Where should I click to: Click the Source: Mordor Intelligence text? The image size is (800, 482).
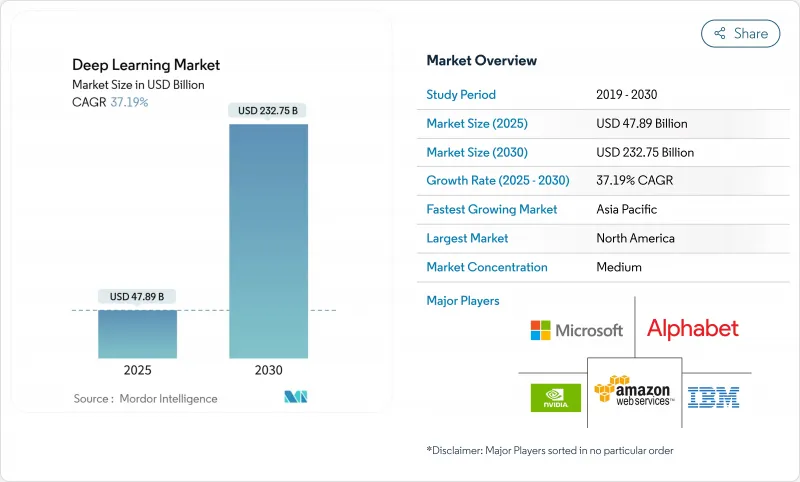[x=145, y=398]
